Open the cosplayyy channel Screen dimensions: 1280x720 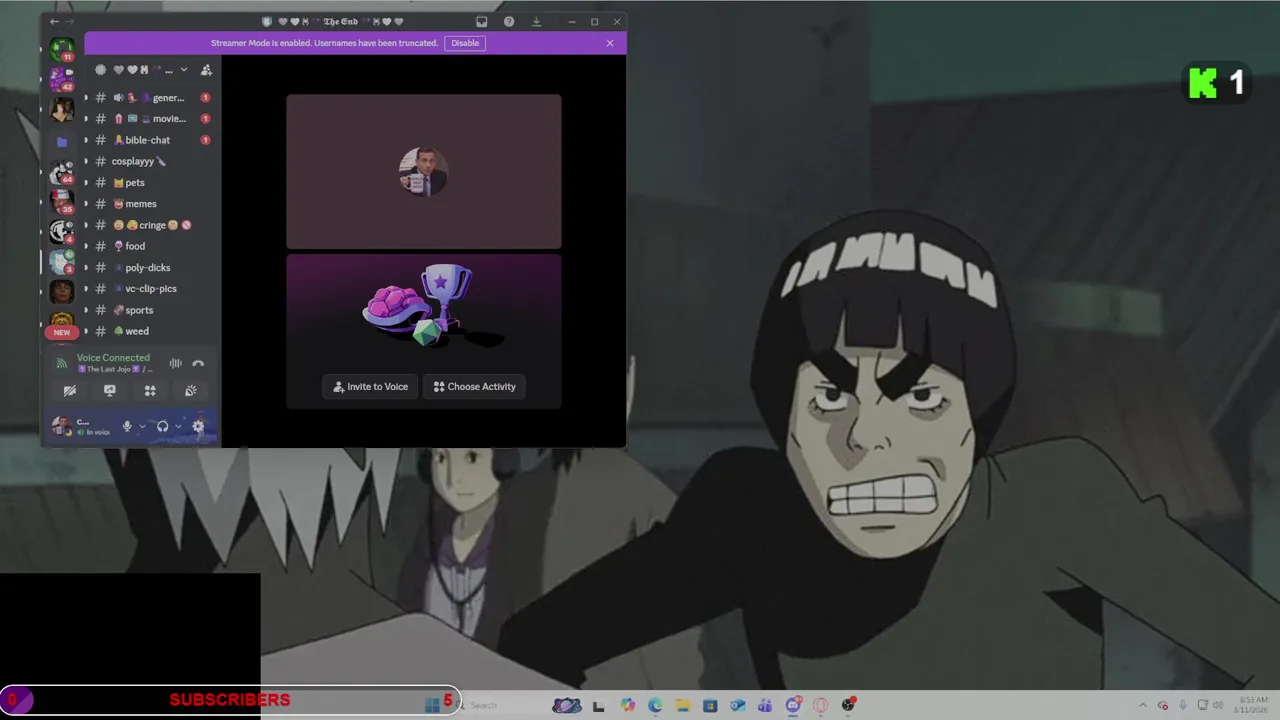(x=148, y=161)
